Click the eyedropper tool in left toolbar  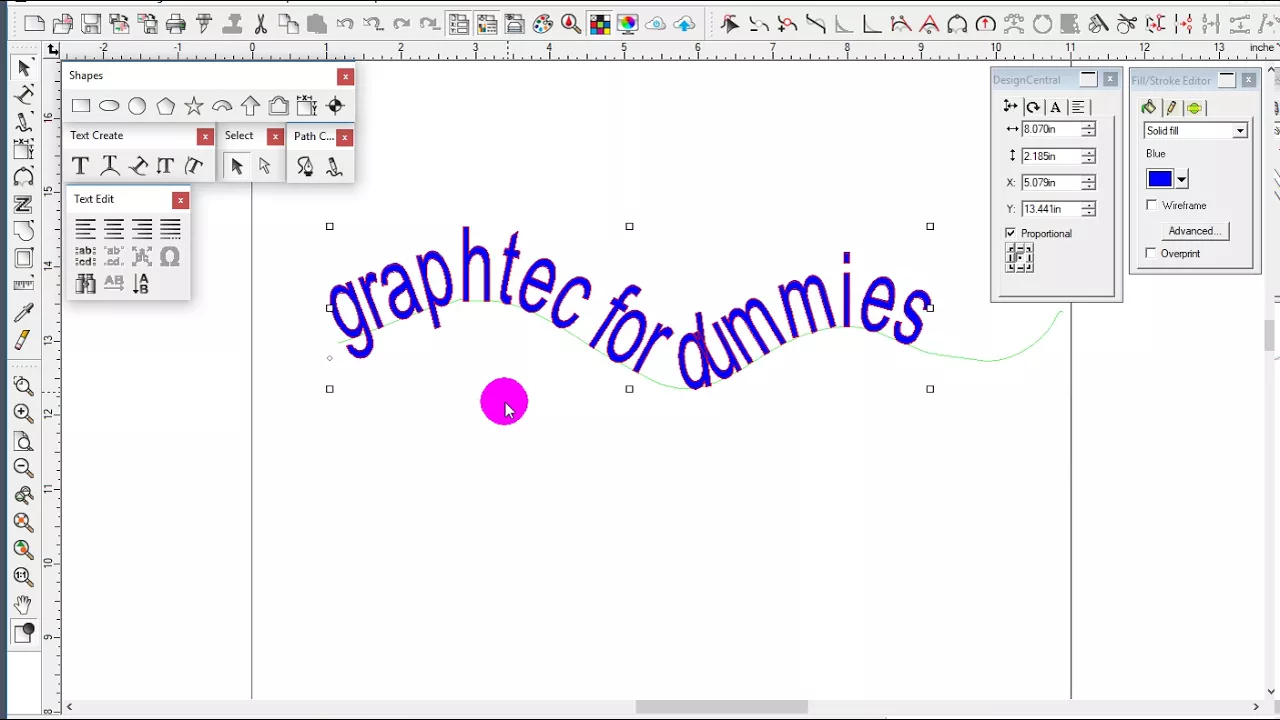pyautogui.click(x=24, y=313)
